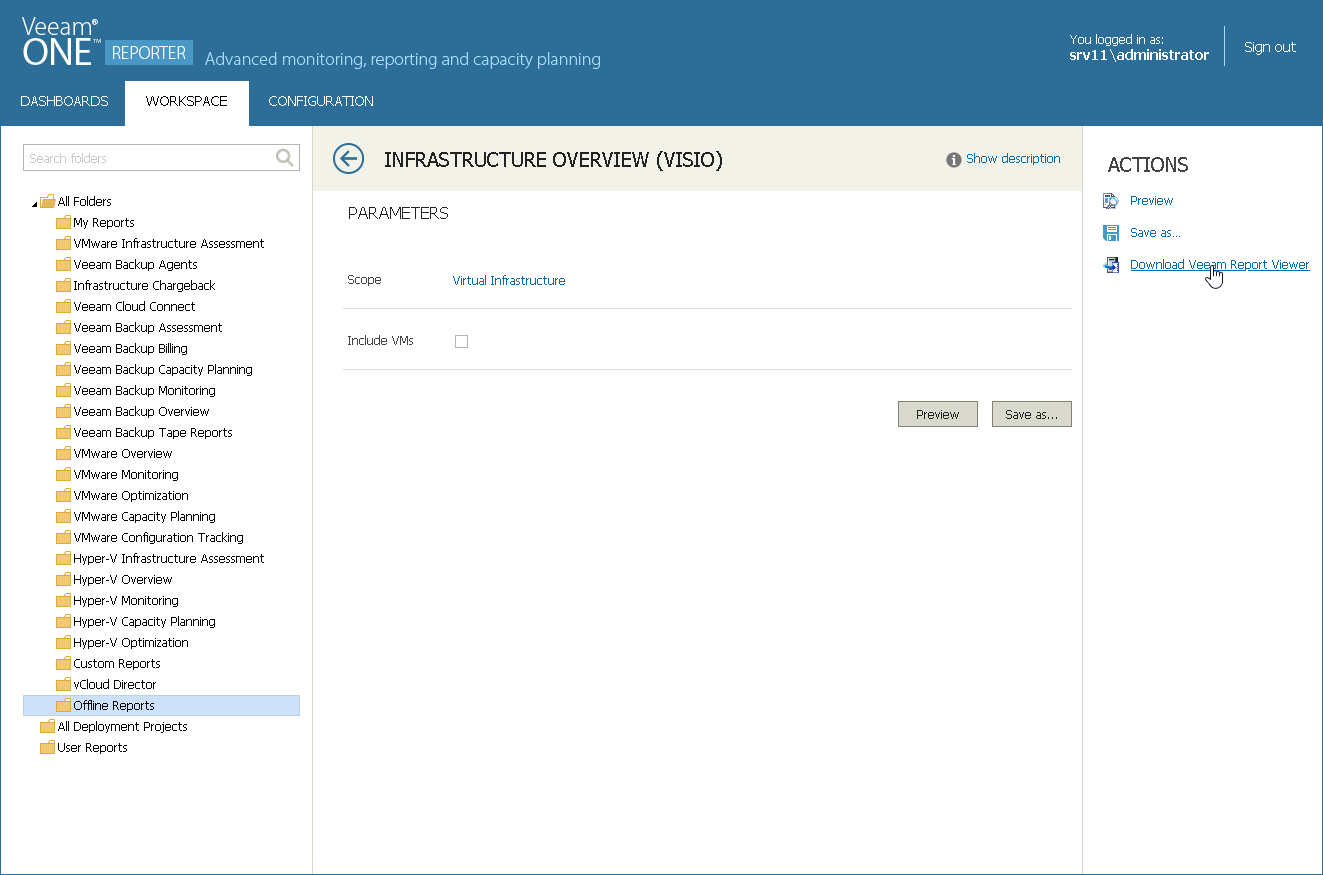Click the vCloud Director folder icon
This screenshot has height=875, width=1323.
pos(63,684)
